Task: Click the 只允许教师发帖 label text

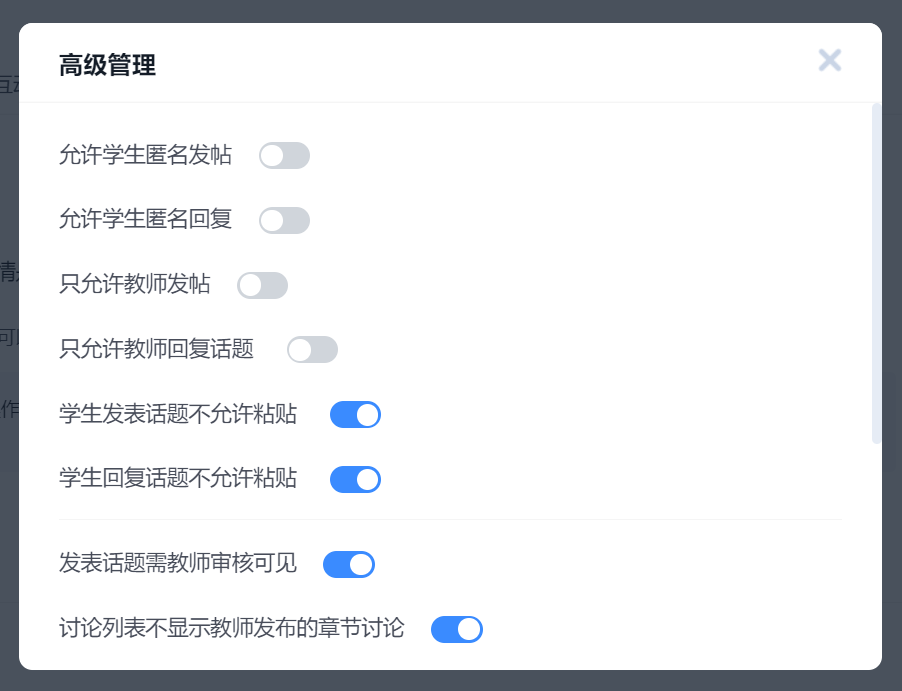Action: click(135, 285)
